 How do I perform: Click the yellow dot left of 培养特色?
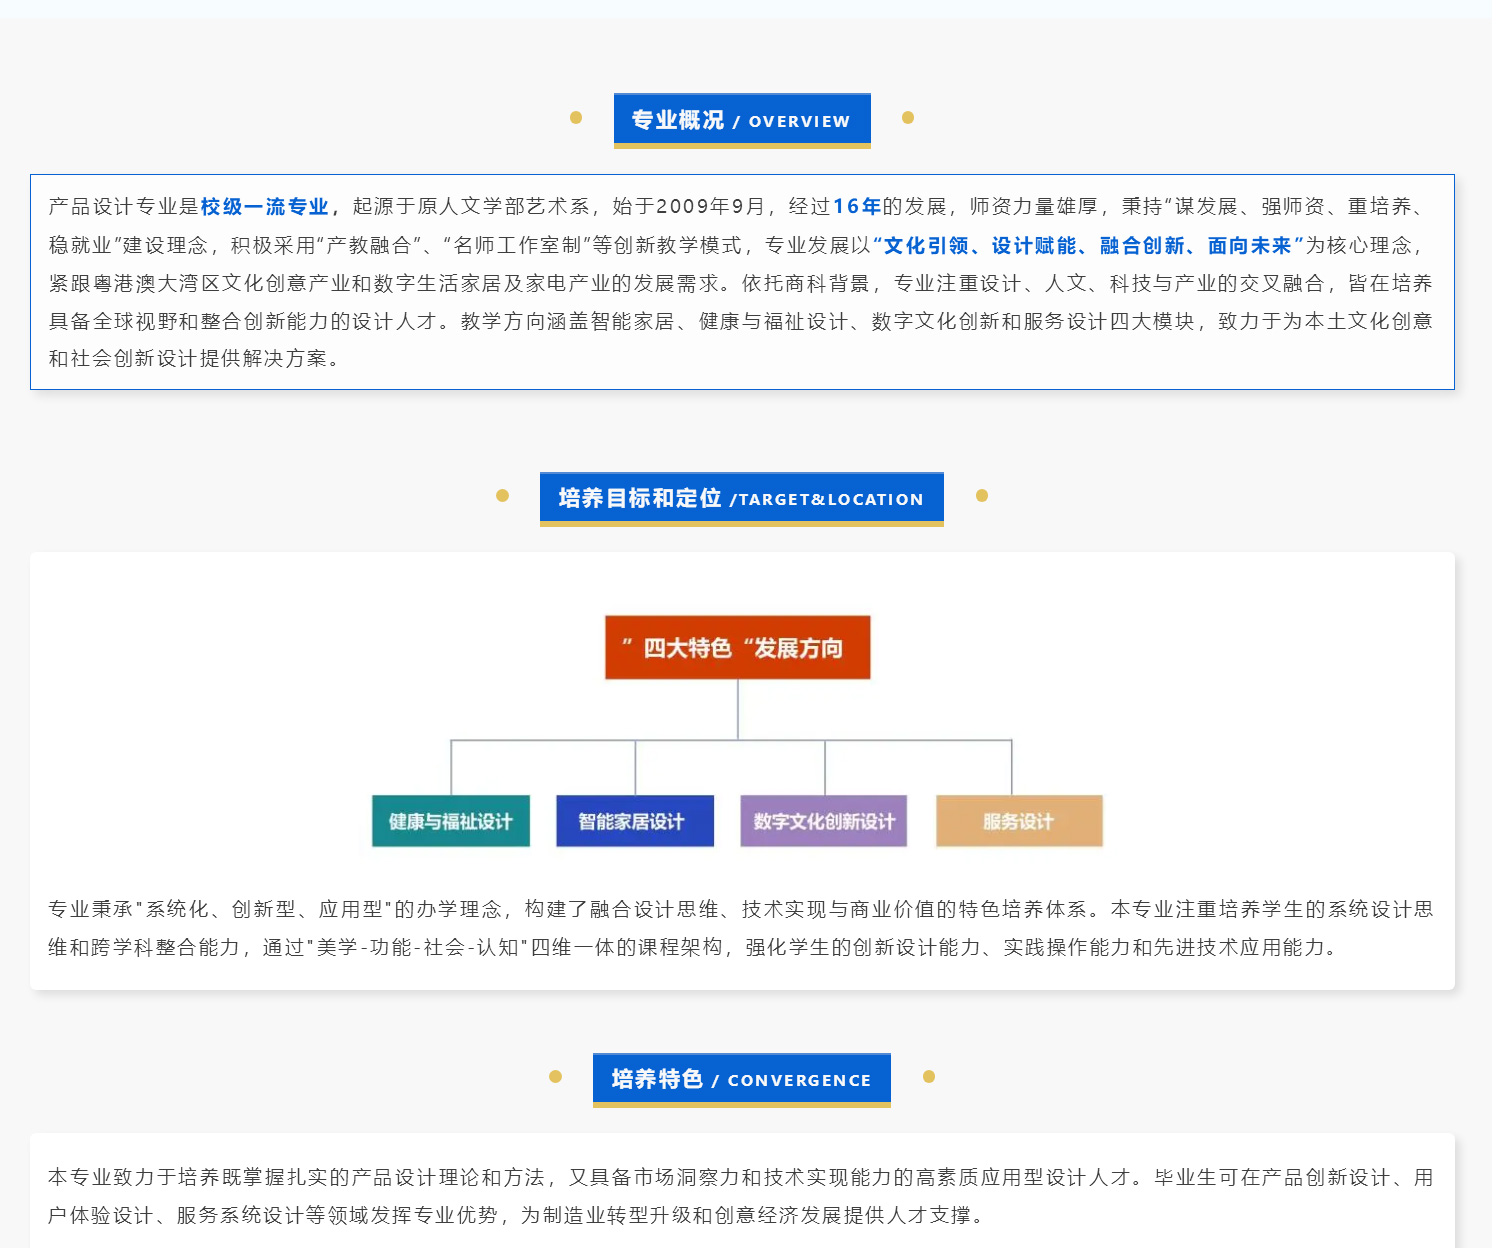[x=556, y=1077]
